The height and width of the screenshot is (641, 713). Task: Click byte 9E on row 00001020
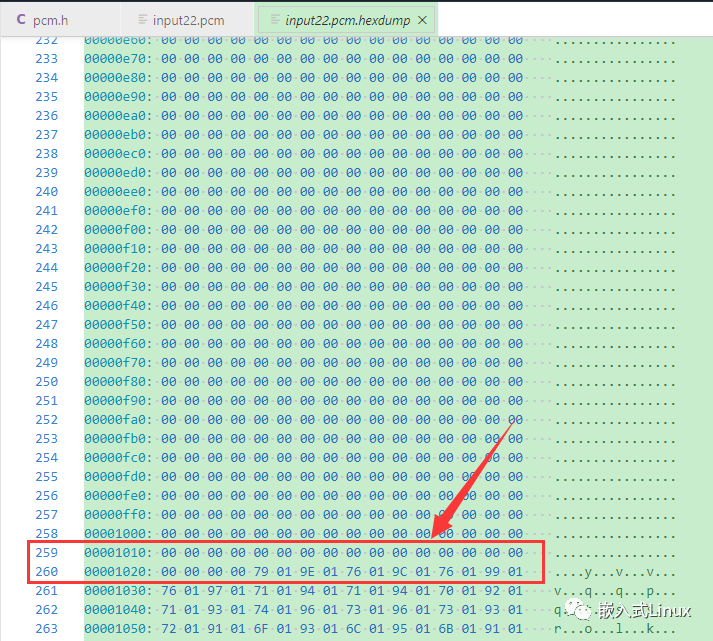307,572
